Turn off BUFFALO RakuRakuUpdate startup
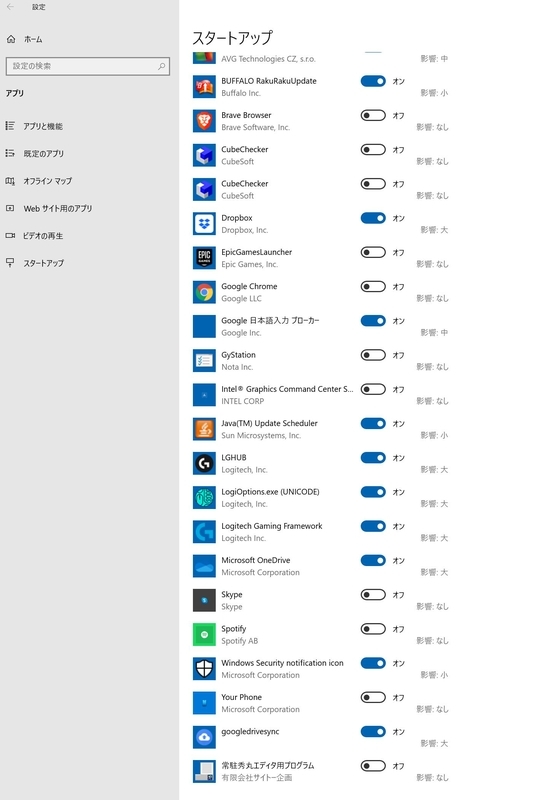 click(x=373, y=81)
